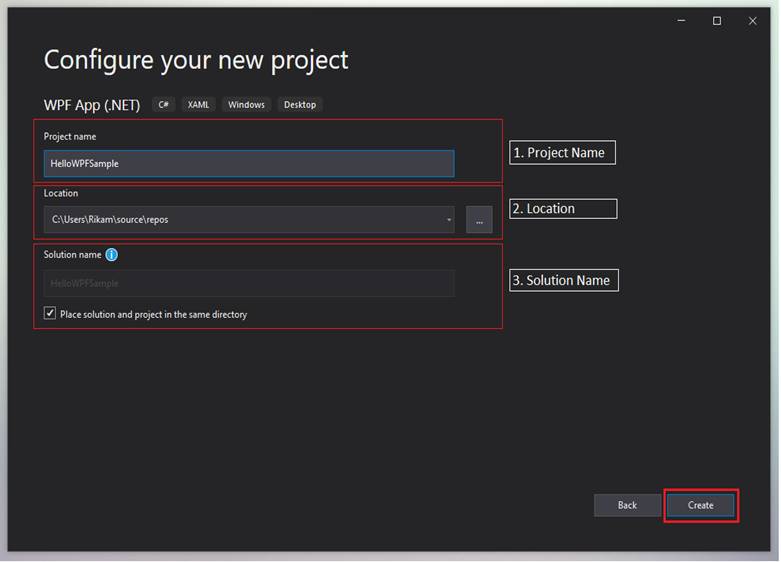
Task: Click the '2. Location' annotation label
Action: coord(562,209)
